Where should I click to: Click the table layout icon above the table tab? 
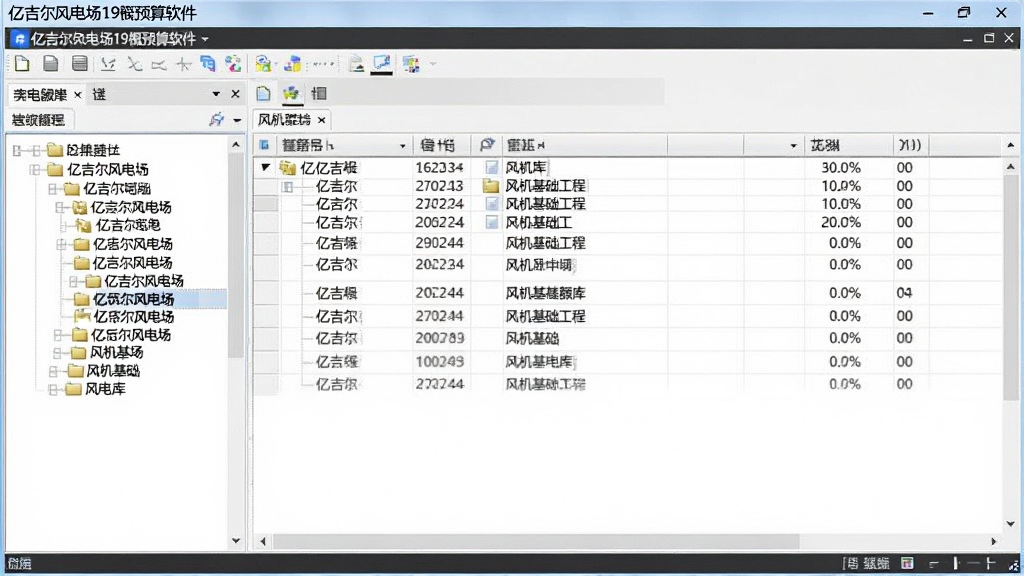(319, 93)
